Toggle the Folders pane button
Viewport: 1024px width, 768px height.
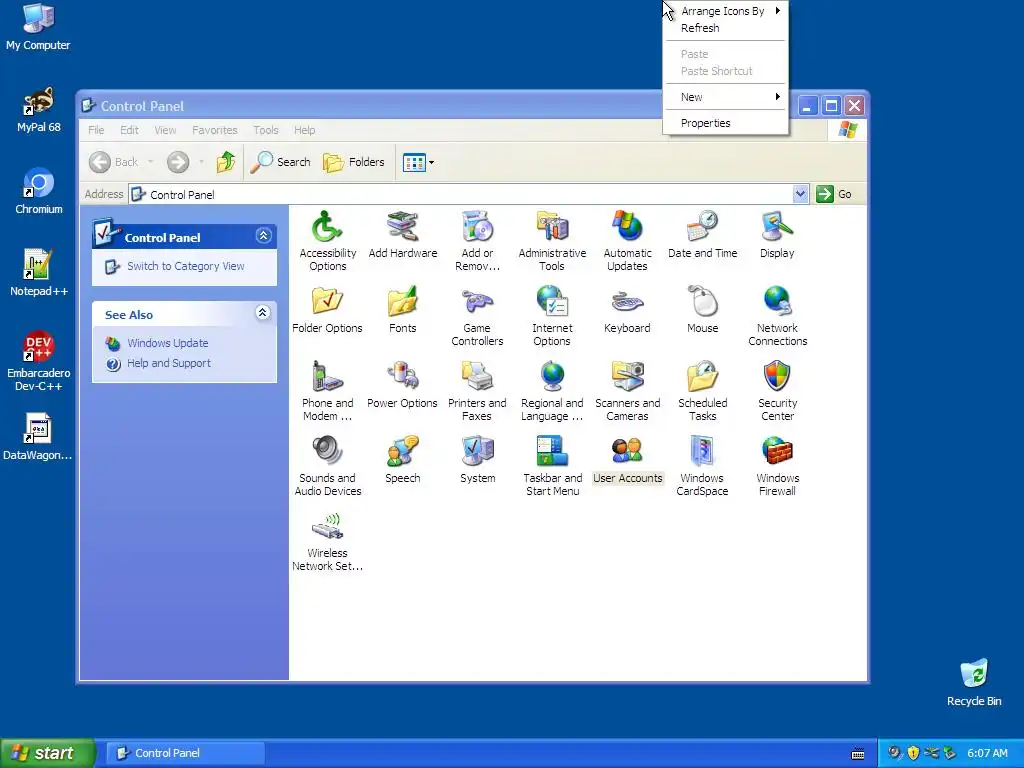(x=353, y=161)
